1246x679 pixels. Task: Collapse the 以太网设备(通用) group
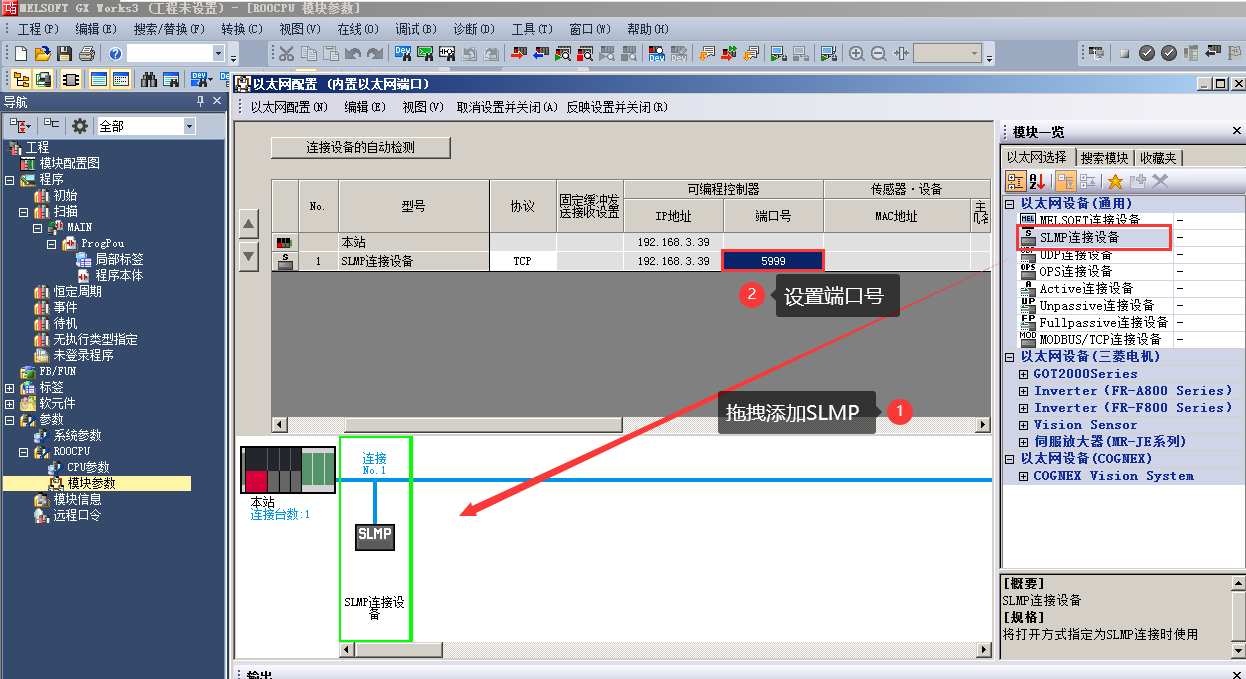[1009, 204]
